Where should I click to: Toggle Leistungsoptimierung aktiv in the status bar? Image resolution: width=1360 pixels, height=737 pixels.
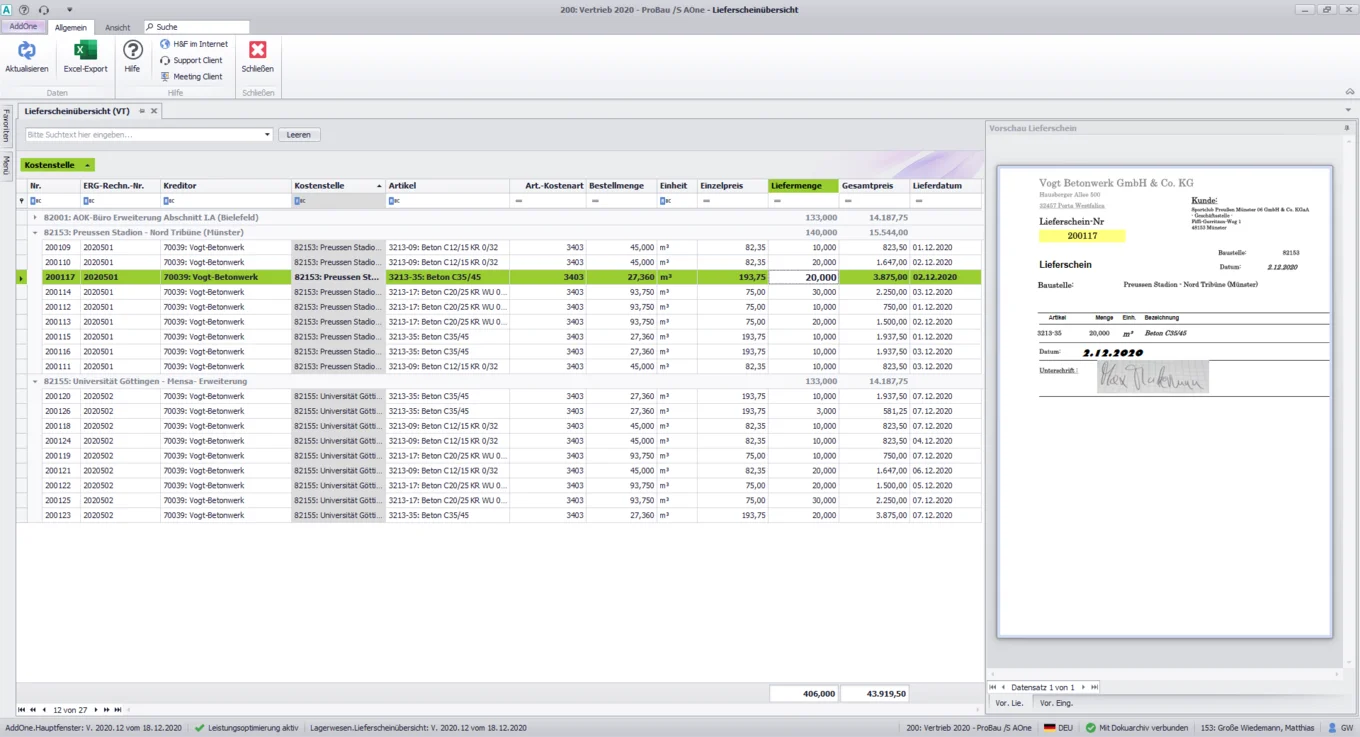tap(198, 727)
